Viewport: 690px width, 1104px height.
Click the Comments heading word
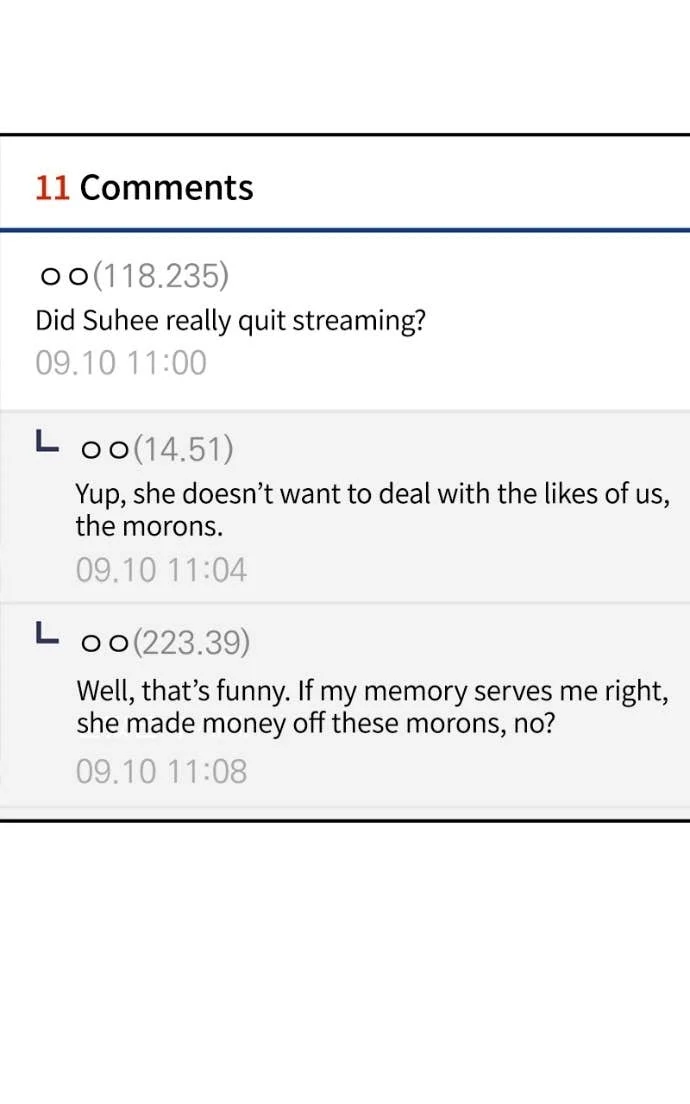point(166,188)
